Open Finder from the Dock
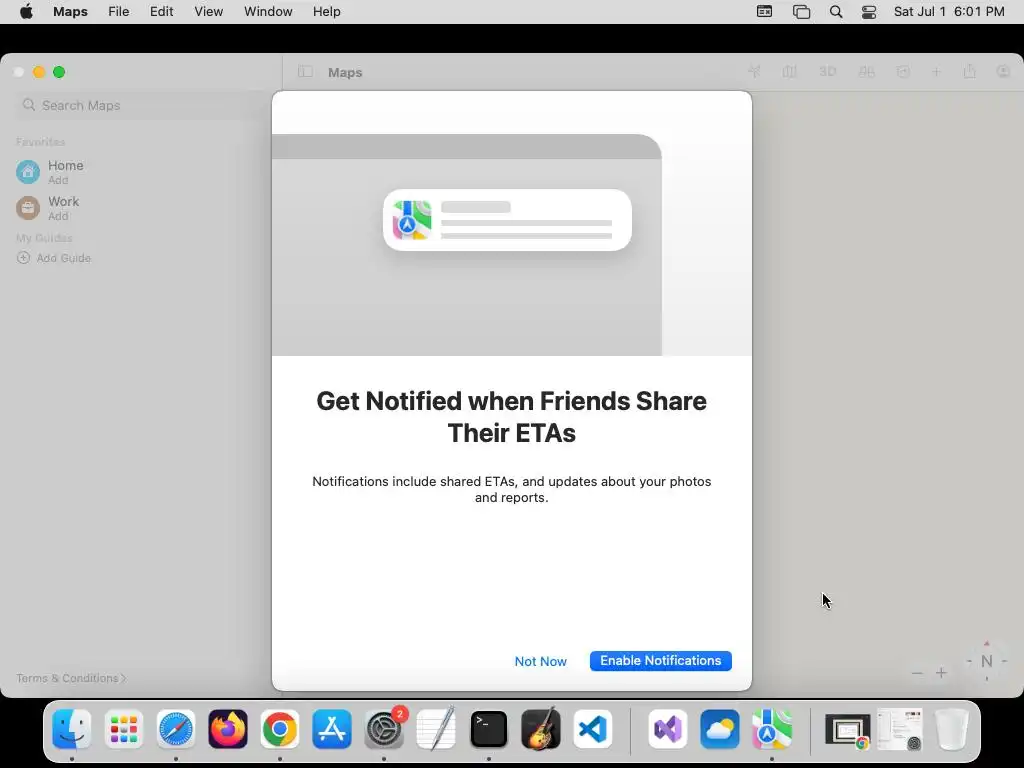This screenshot has width=1024, height=768. coord(72,729)
